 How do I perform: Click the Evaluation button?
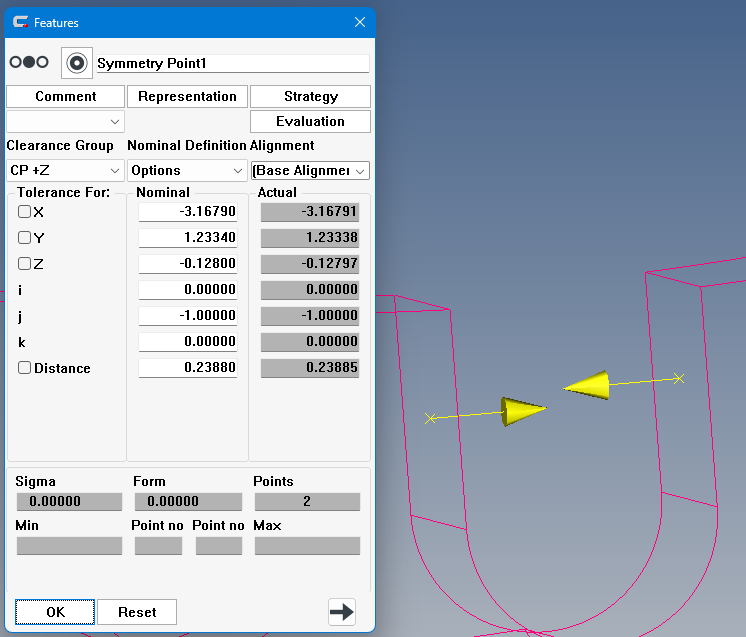click(x=310, y=121)
